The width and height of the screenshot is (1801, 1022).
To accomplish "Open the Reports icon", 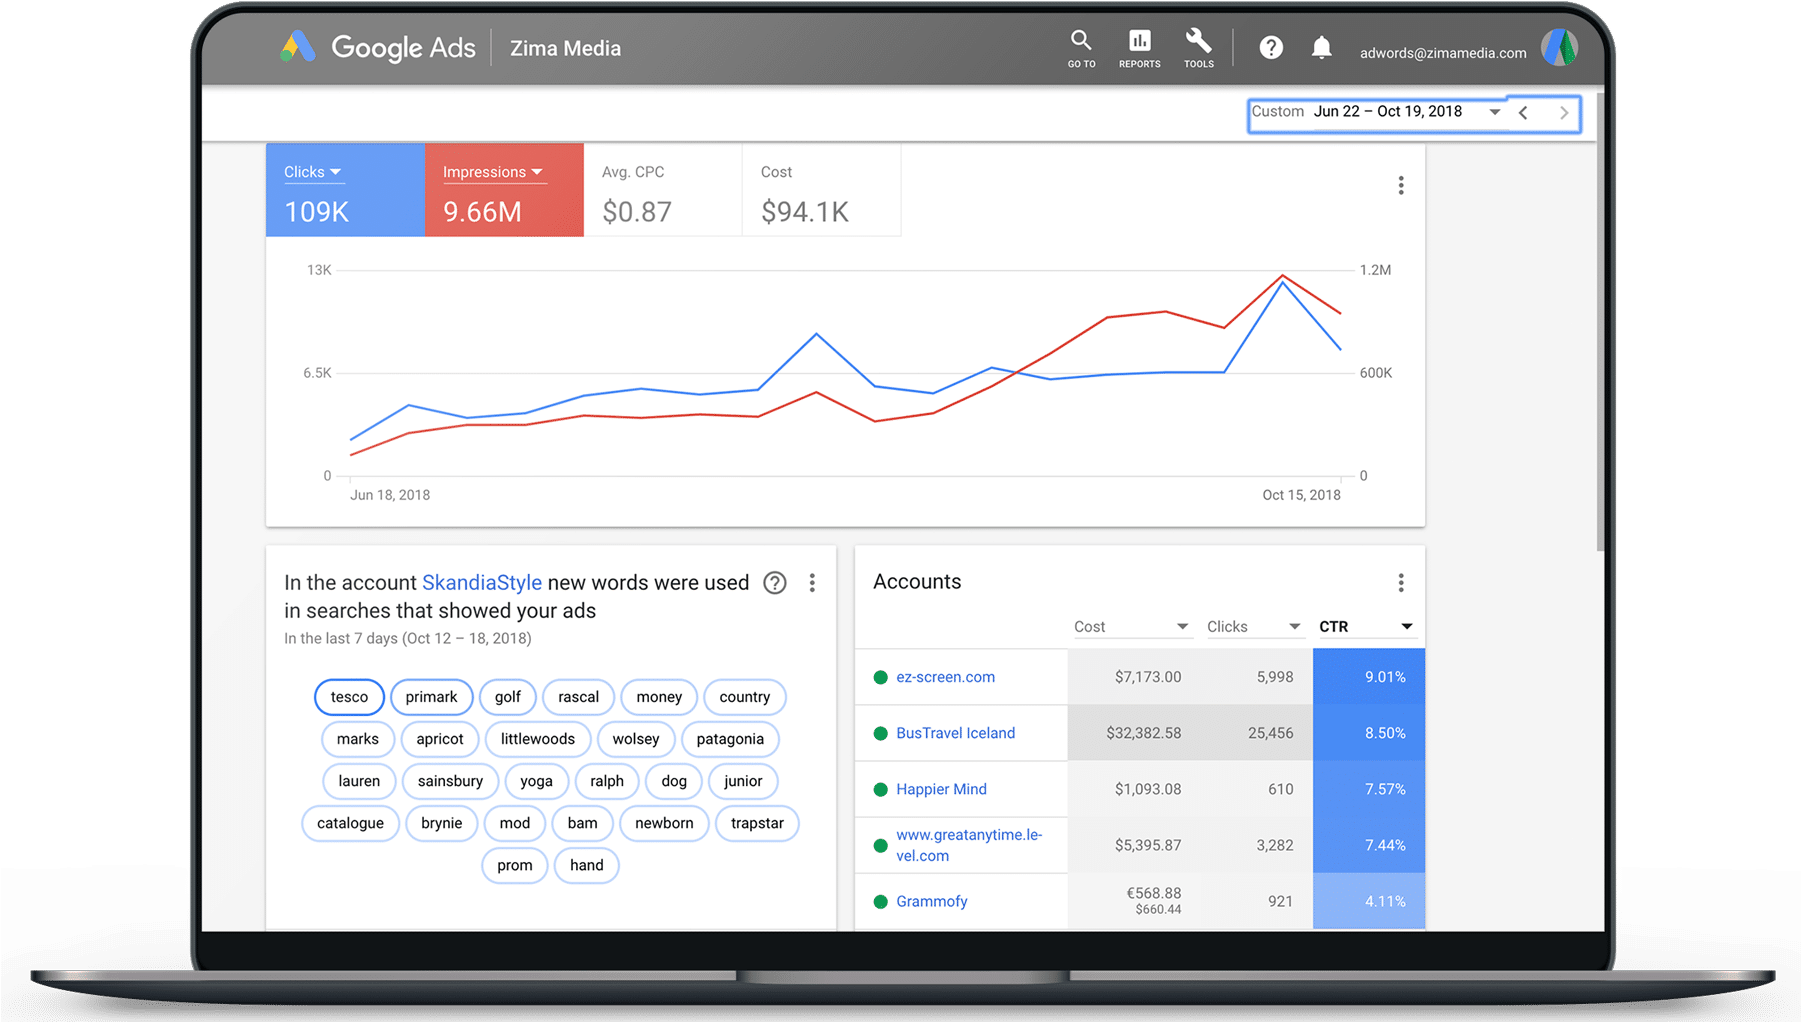I will [1139, 47].
